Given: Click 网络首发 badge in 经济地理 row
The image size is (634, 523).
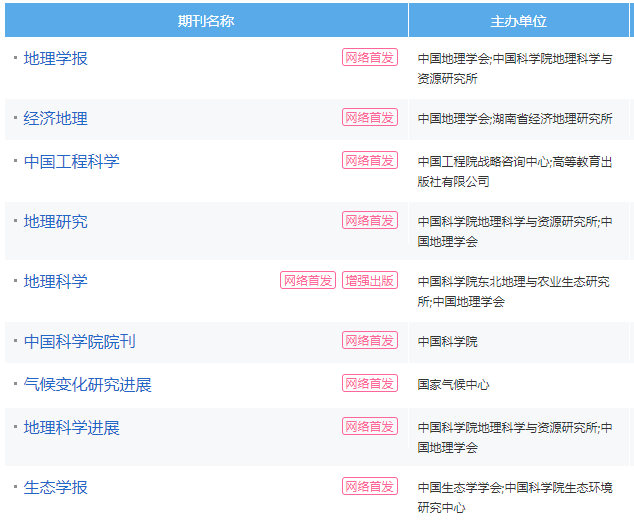Looking at the screenshot, I should 370,117.
